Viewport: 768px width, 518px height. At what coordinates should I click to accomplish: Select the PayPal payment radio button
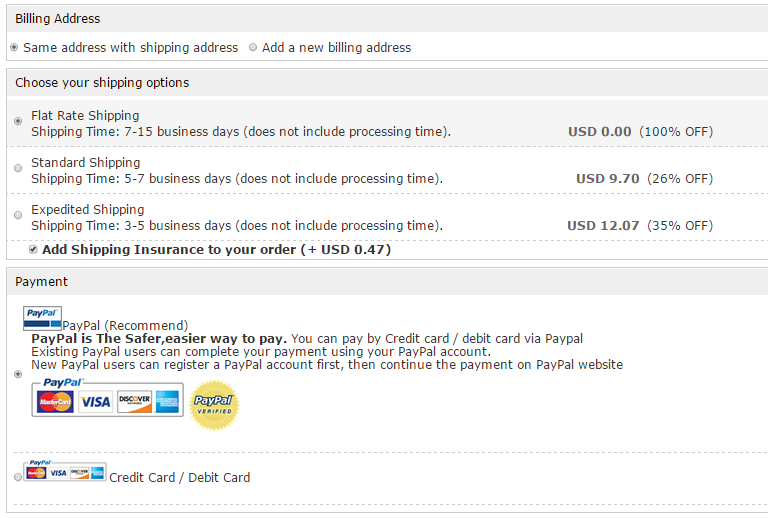pyautogui.click(x=18, y=374)
